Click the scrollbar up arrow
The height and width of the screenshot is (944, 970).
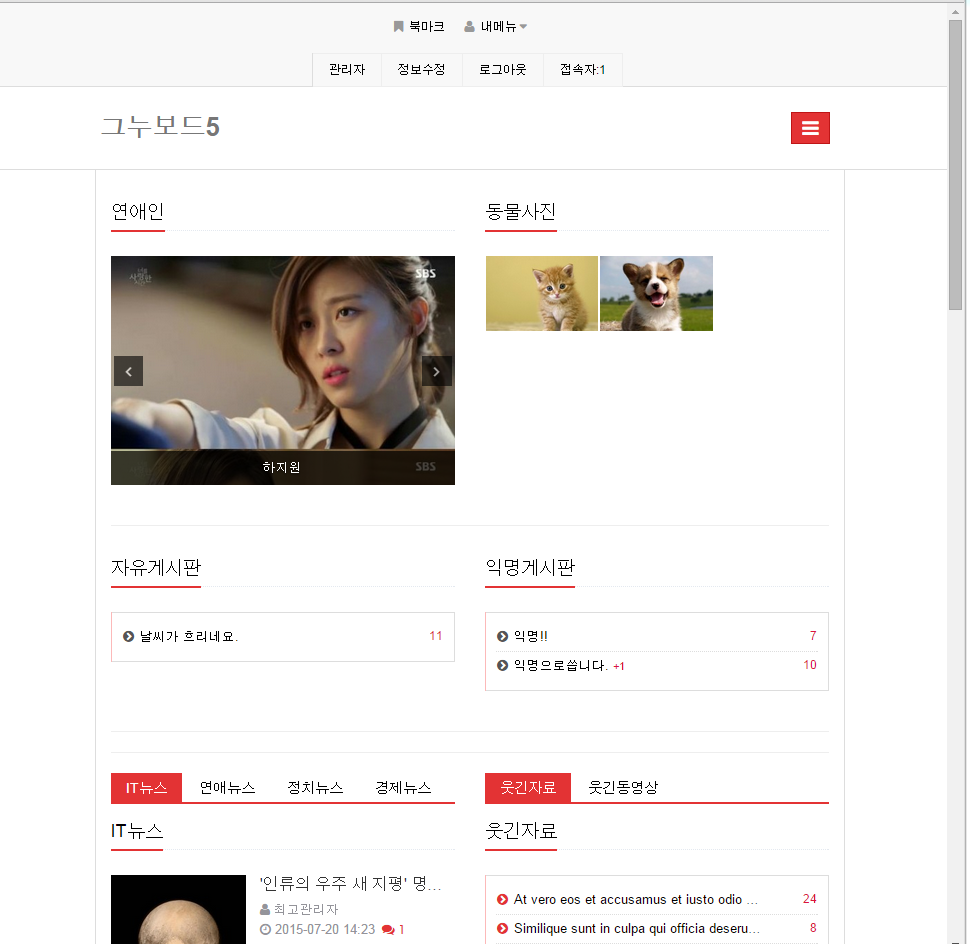(x=955, y=11)
